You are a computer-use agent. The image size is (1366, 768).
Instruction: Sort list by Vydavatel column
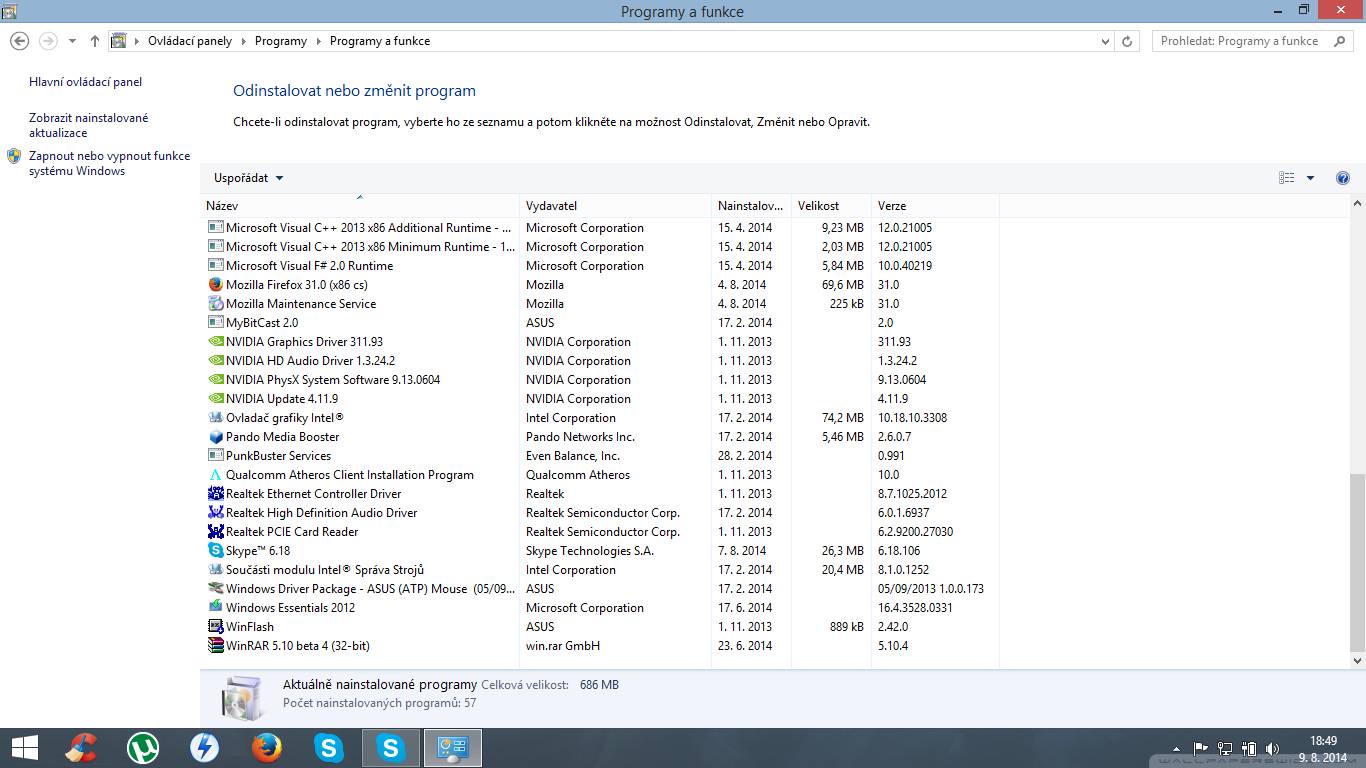click(615, 206)
